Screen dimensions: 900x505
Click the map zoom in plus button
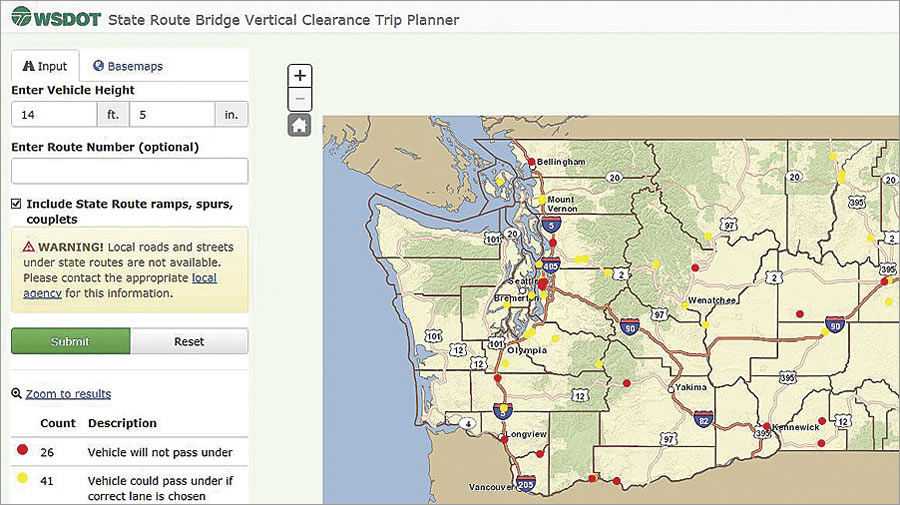(x=300, y=76)
